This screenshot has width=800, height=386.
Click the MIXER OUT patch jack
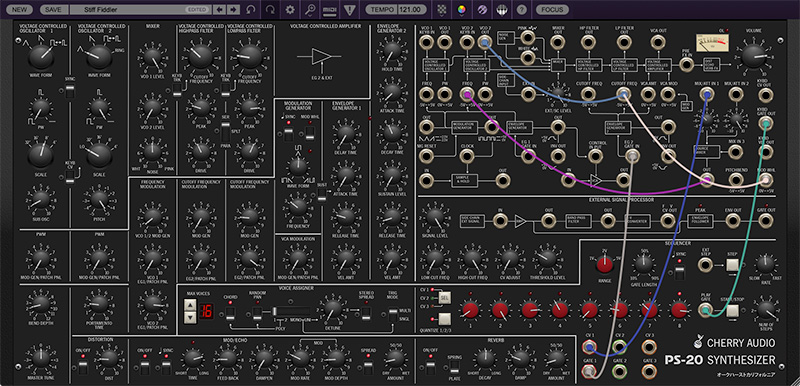pyautogui.click(x=559, y=42)
